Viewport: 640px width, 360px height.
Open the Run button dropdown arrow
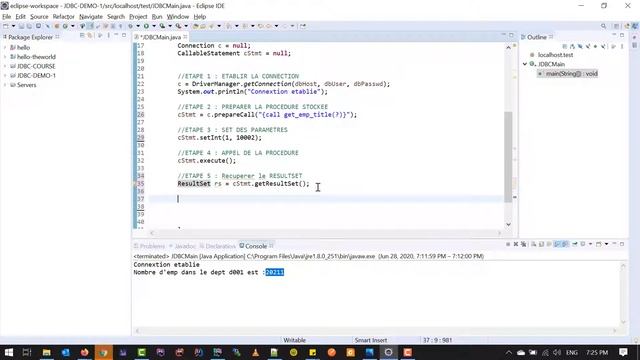pos(154,26)
